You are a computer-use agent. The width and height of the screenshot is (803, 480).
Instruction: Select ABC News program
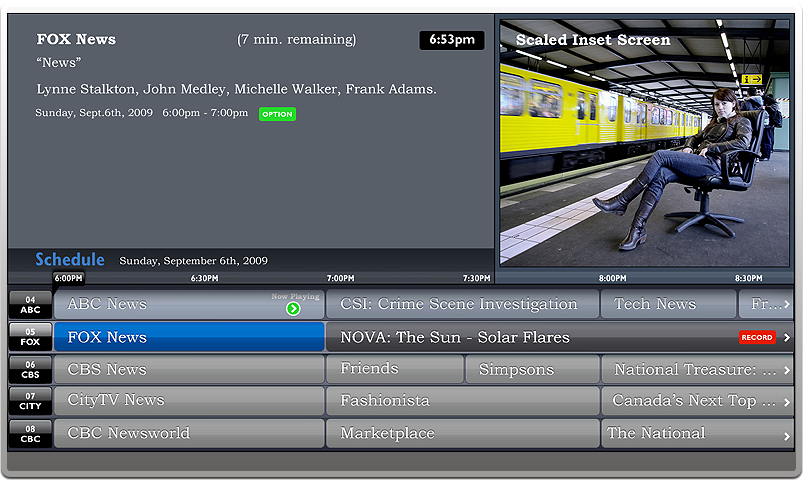click(x=189, y=304)
